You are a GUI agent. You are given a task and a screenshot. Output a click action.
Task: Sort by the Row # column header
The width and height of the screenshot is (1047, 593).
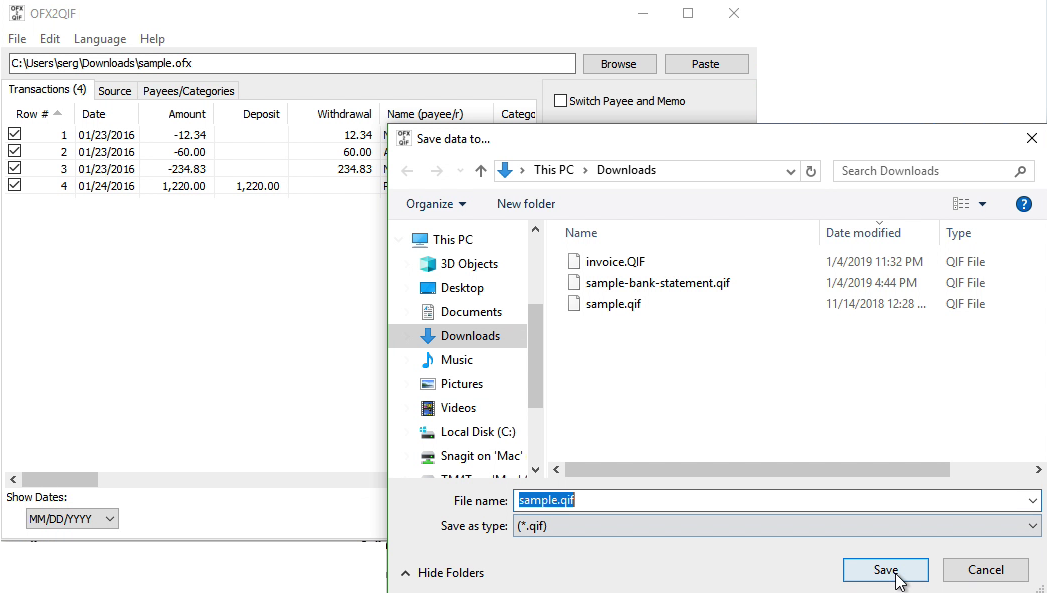coord(39,114)
